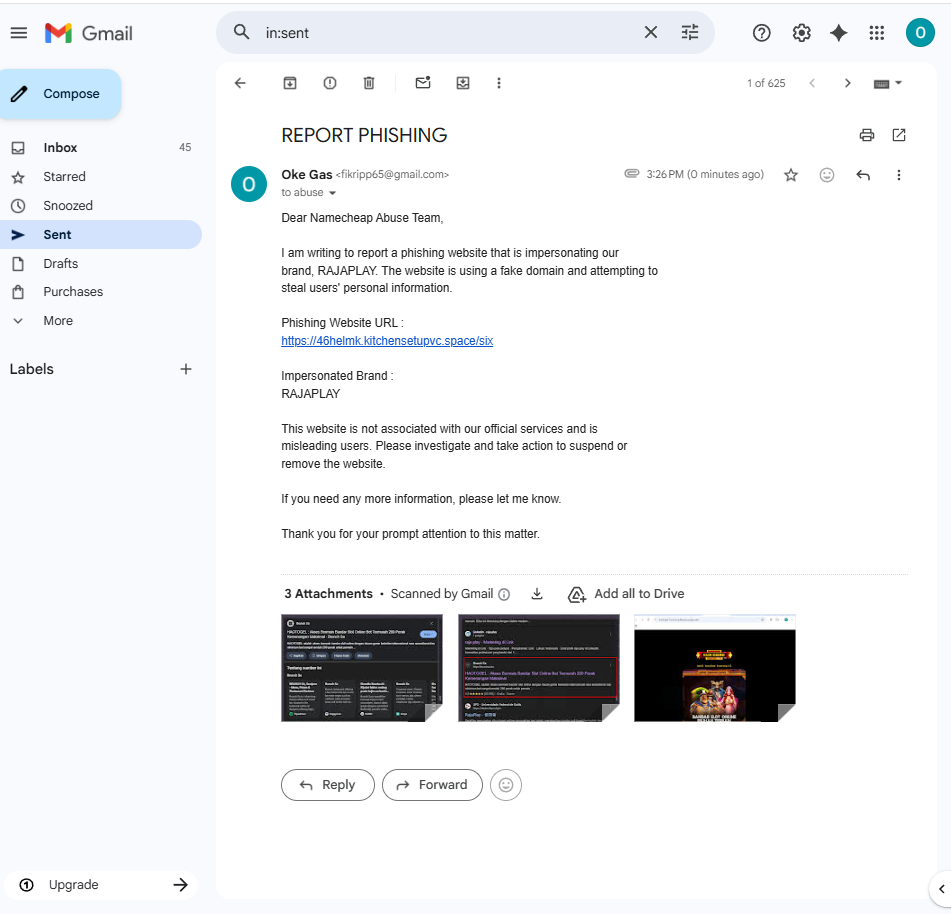Open the Snoozed folder

[100, 206]
